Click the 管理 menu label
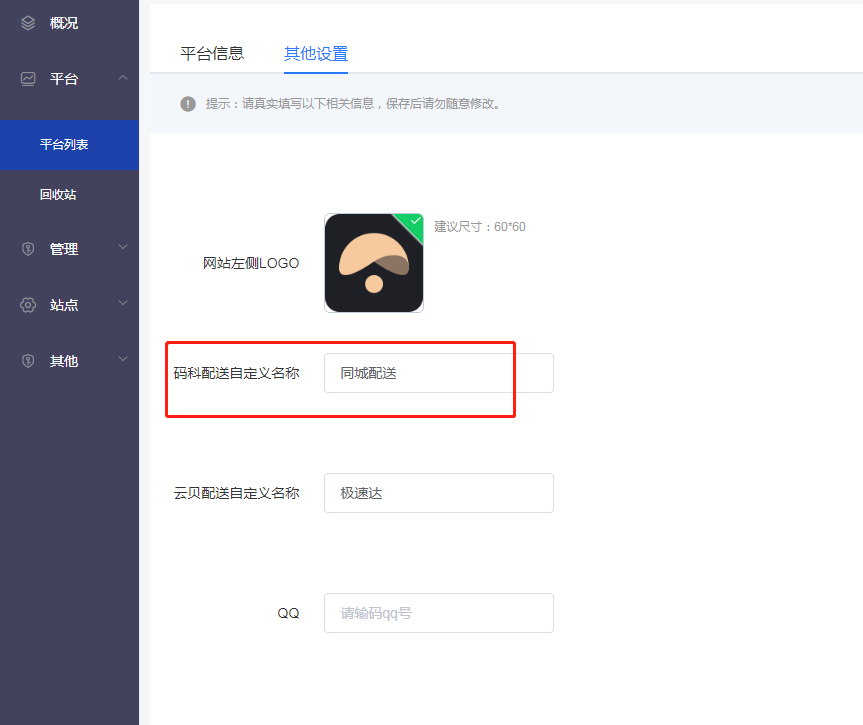This screenshot has height=725, width=863. point(64,249)
